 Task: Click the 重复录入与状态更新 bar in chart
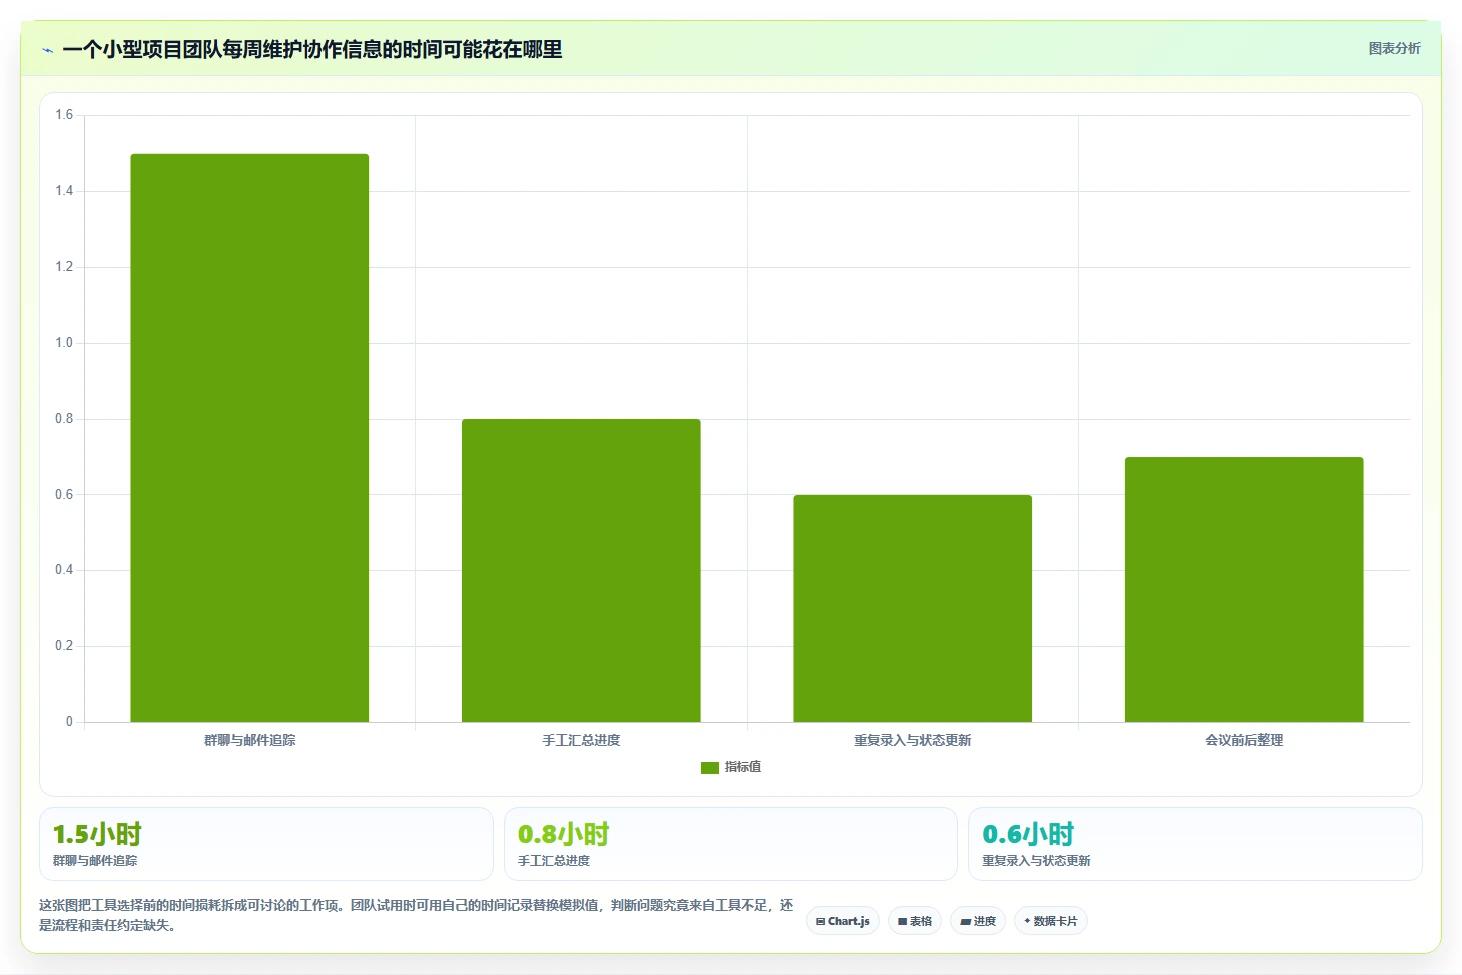click(x=912, y=608)
